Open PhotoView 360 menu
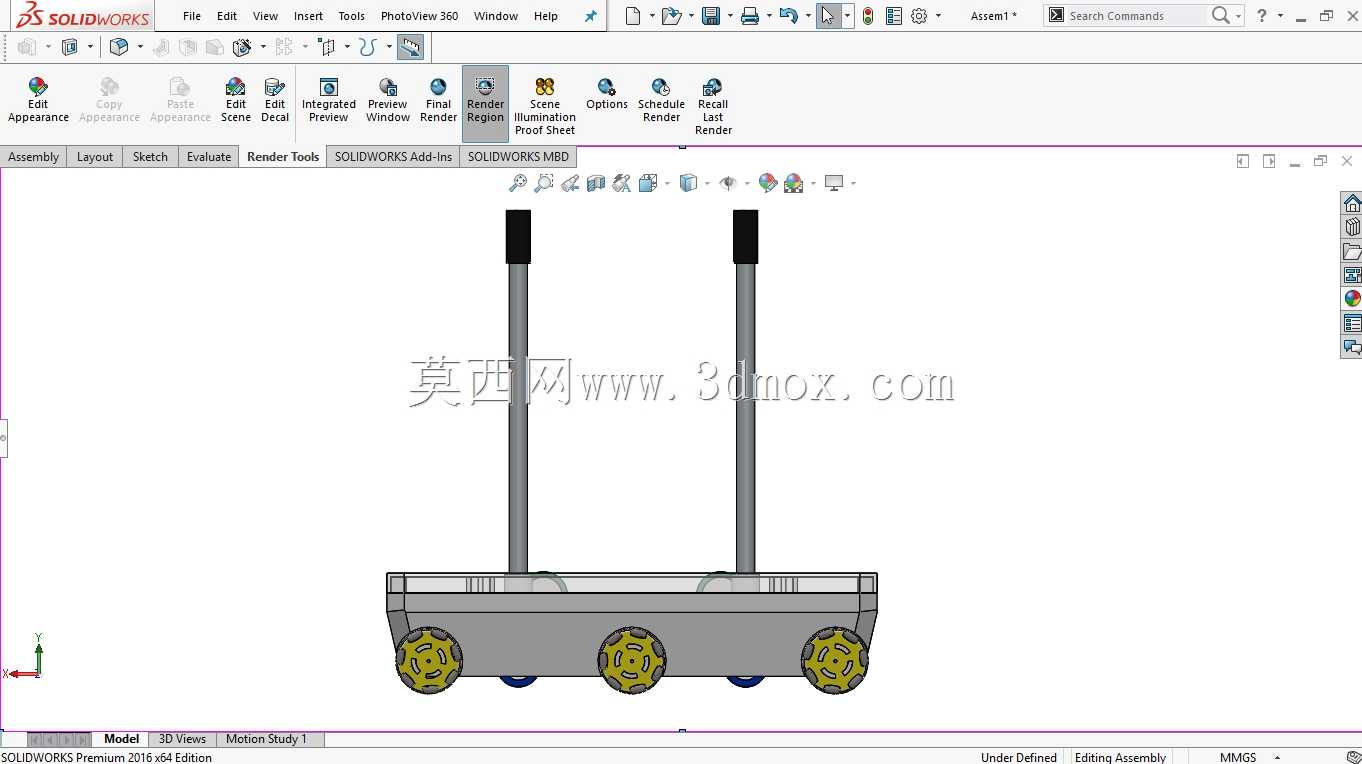Screen dimensions: 1362x764 [x=419, y=16]
